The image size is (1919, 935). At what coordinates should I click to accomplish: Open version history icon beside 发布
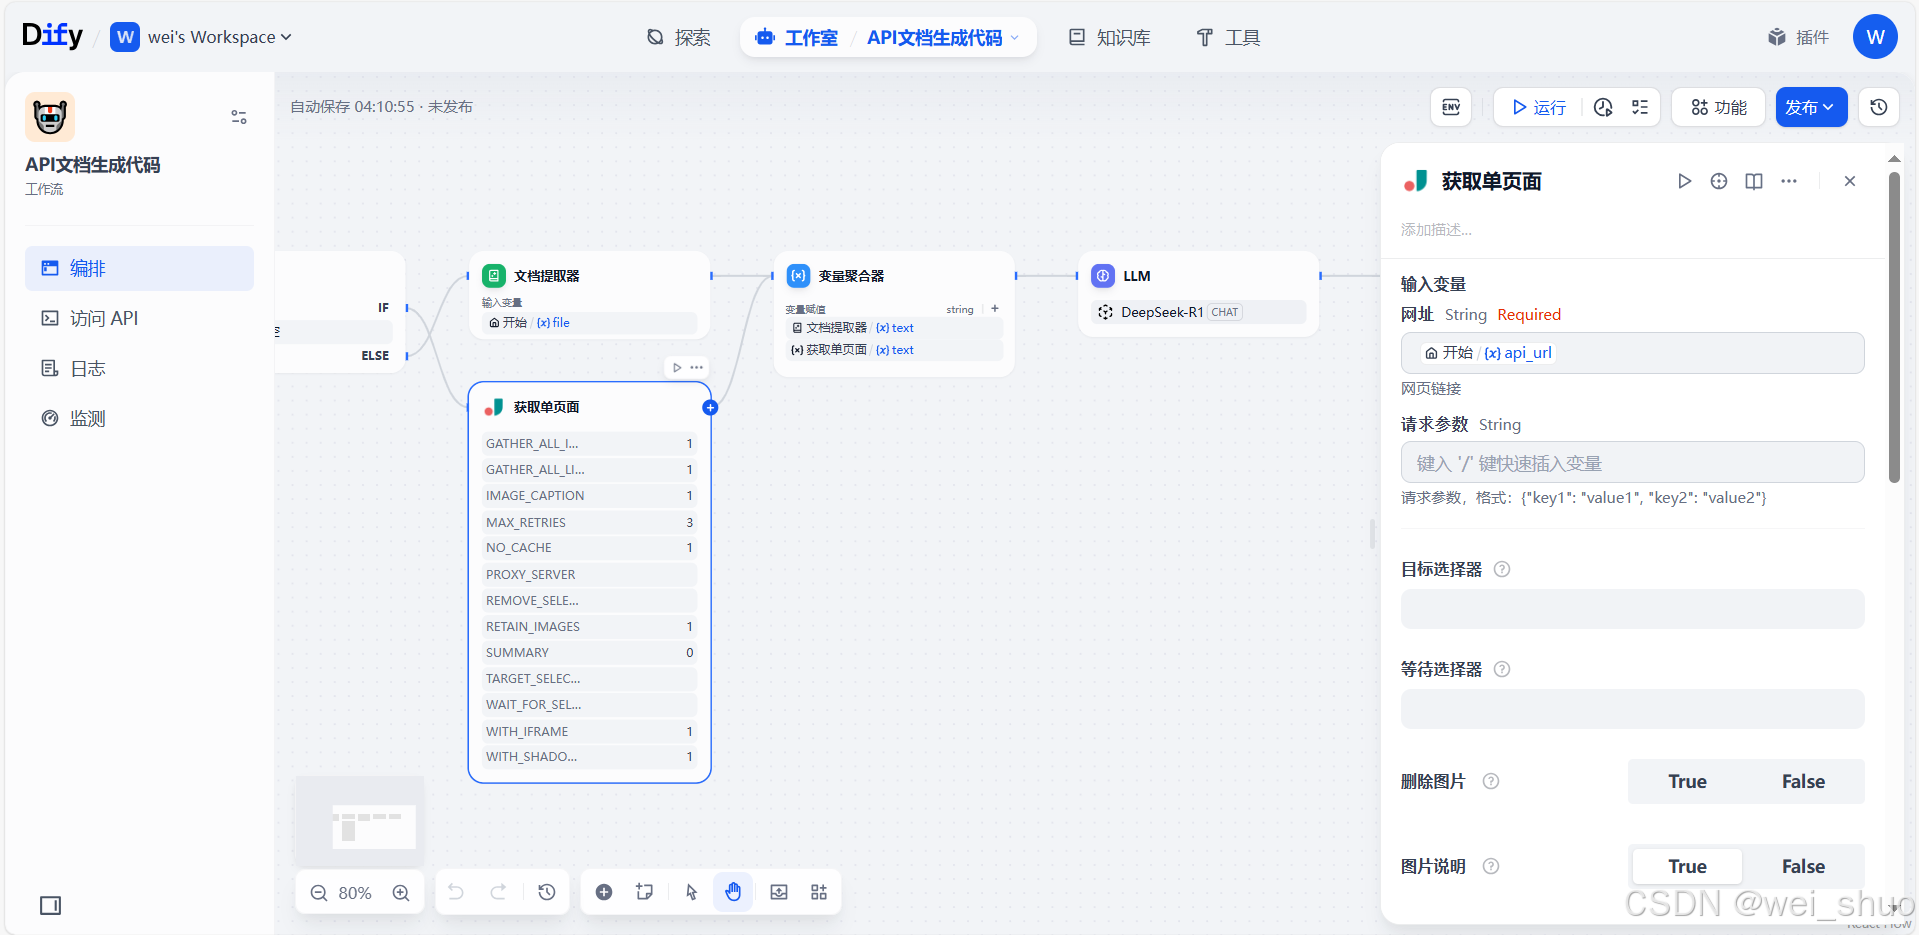(1879, 107)
